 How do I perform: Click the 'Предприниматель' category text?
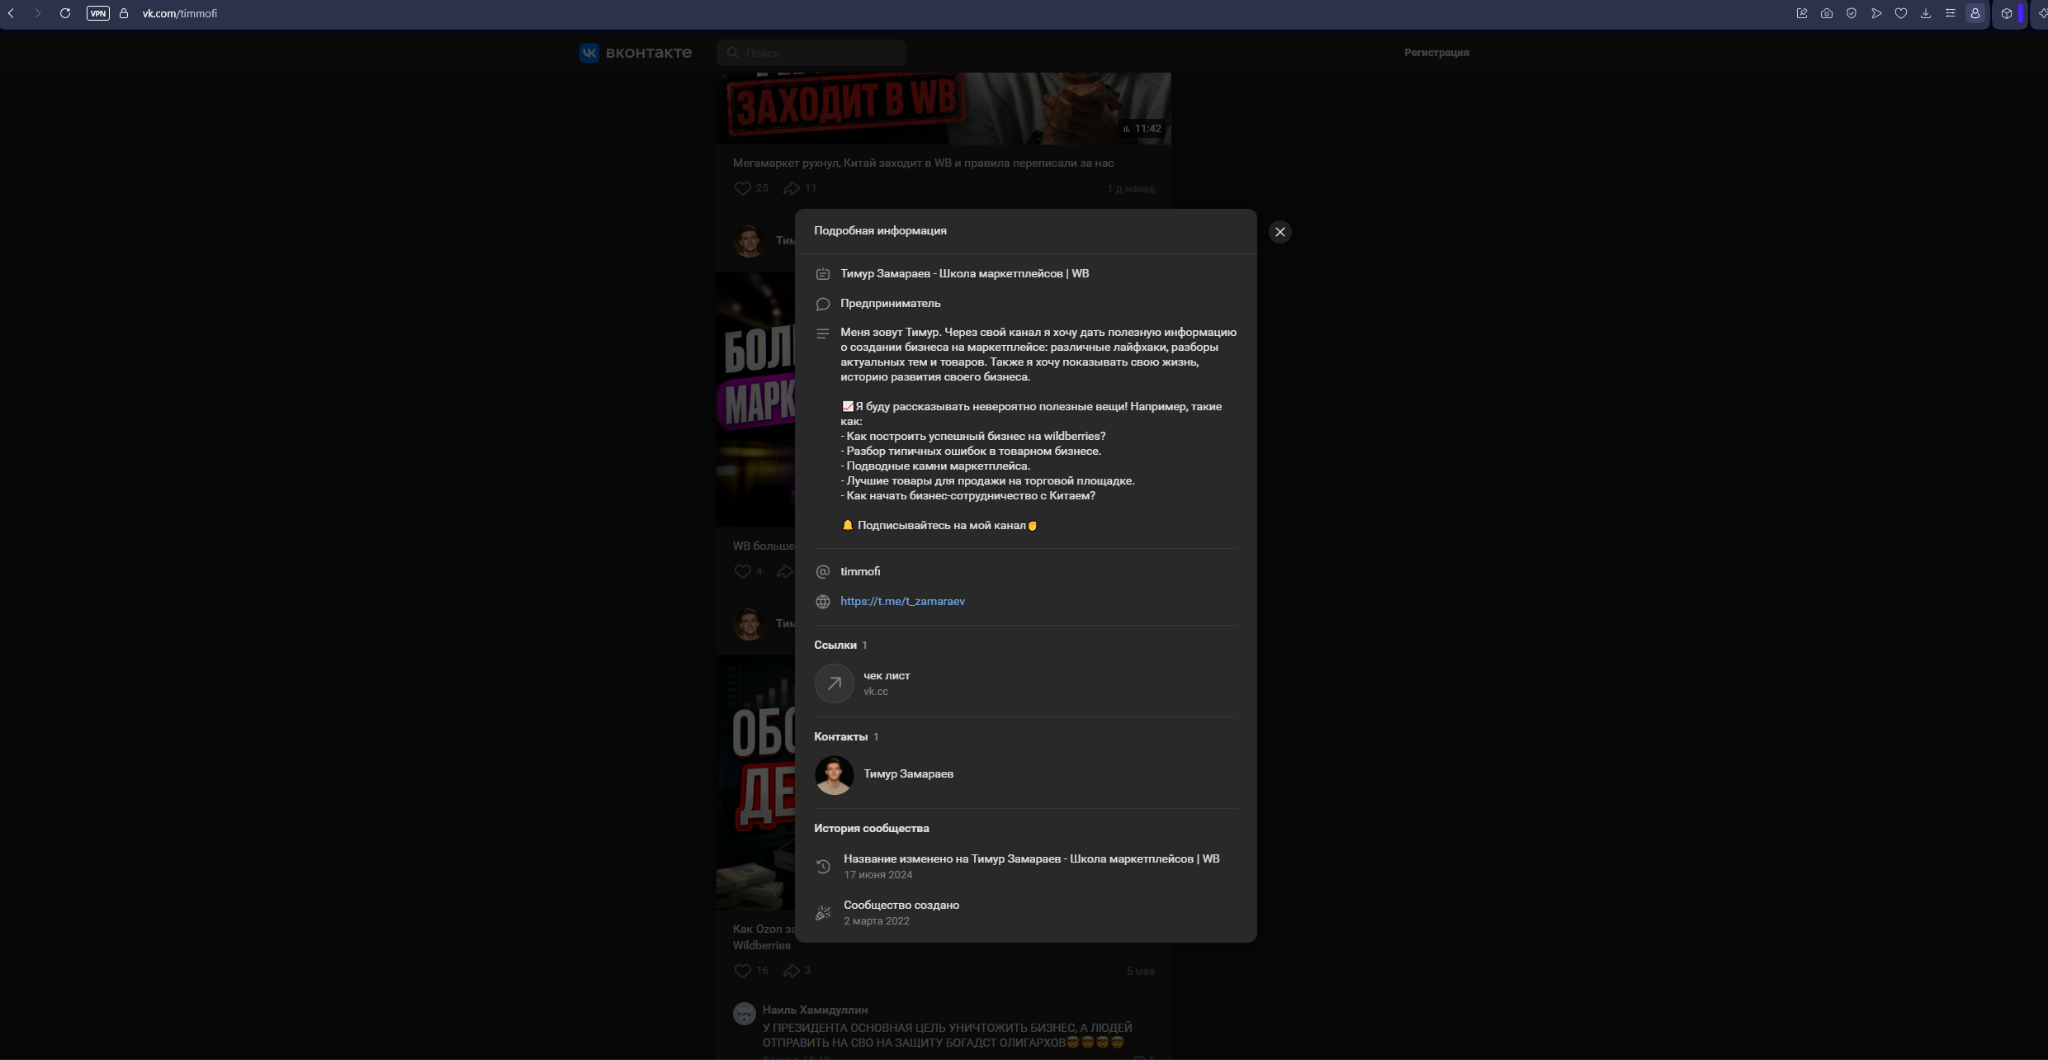[890, 303]
